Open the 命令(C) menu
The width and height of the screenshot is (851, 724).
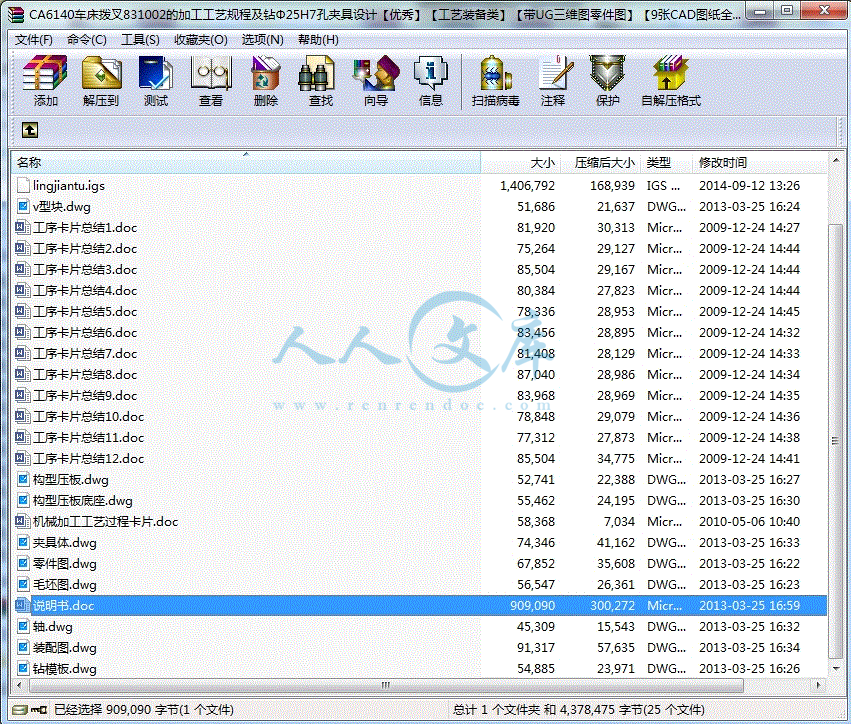click(87, 40)
